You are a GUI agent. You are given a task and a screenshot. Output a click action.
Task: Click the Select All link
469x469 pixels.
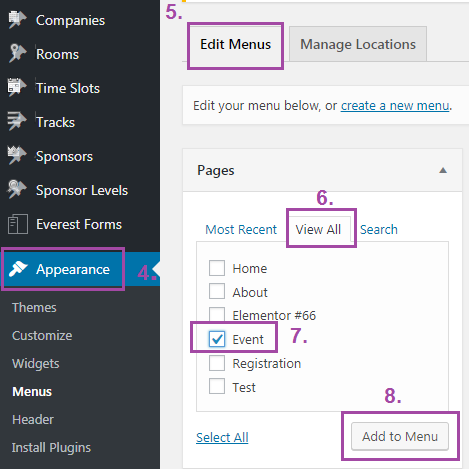coord(222,437)
